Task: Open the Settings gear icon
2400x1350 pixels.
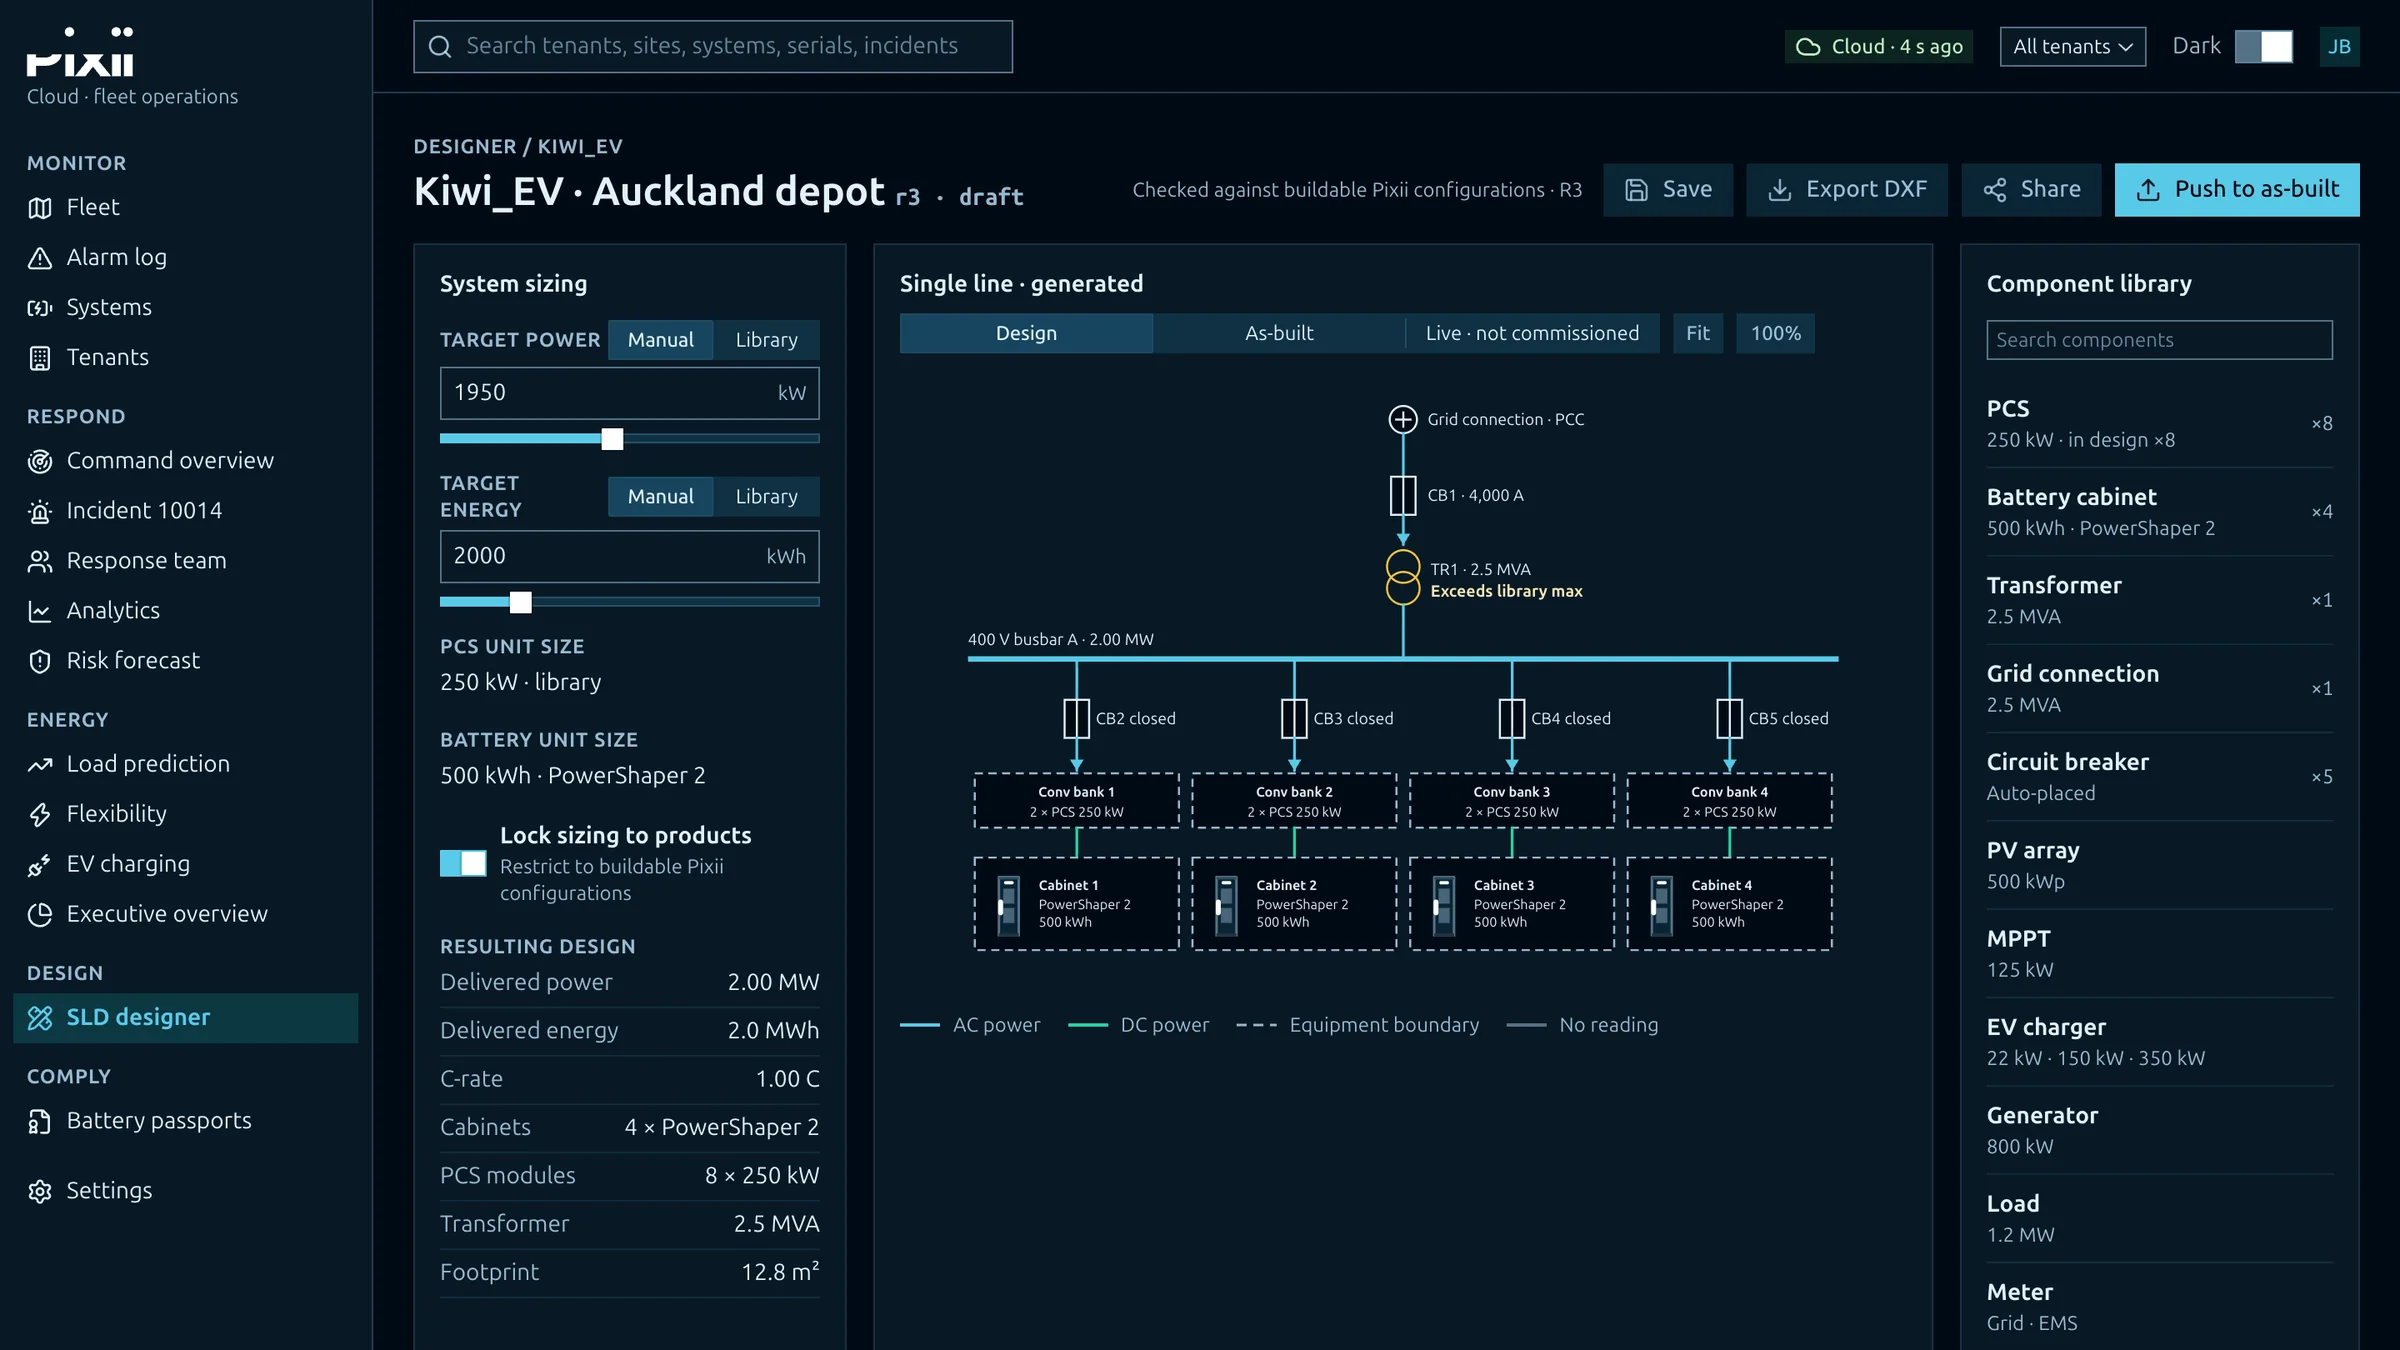Action: [39, 1191]
